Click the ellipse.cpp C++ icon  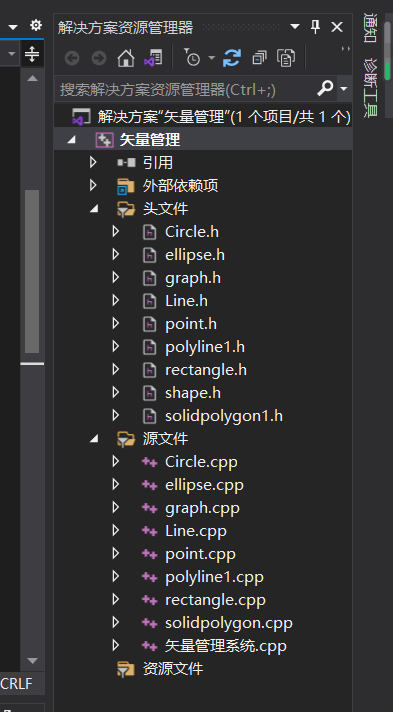(149, 485)
